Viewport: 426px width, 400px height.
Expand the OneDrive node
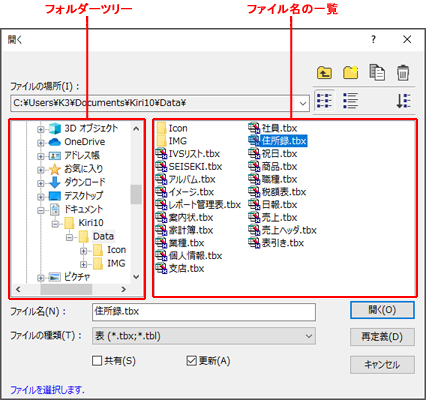click(x=41, y=143)
